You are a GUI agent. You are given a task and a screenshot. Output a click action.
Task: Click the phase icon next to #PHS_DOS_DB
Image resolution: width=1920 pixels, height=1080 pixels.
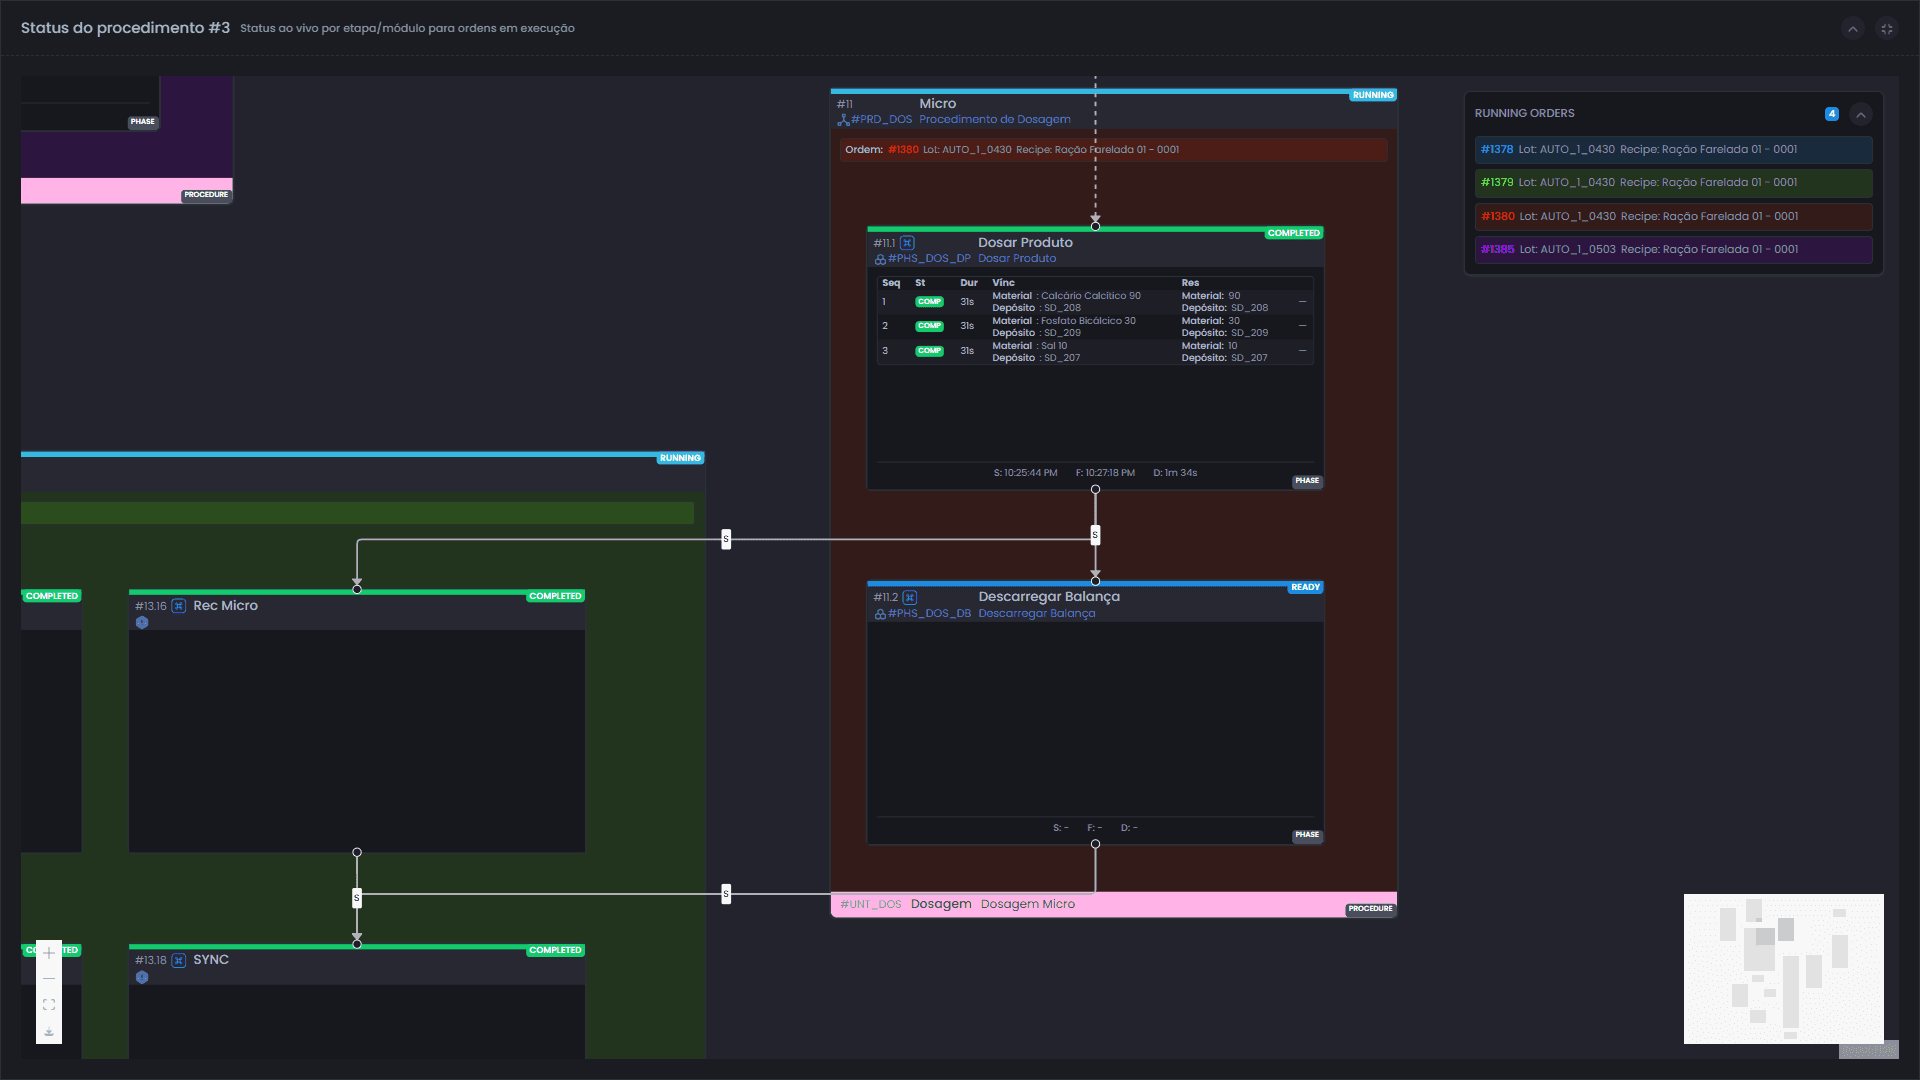point(880,614)
